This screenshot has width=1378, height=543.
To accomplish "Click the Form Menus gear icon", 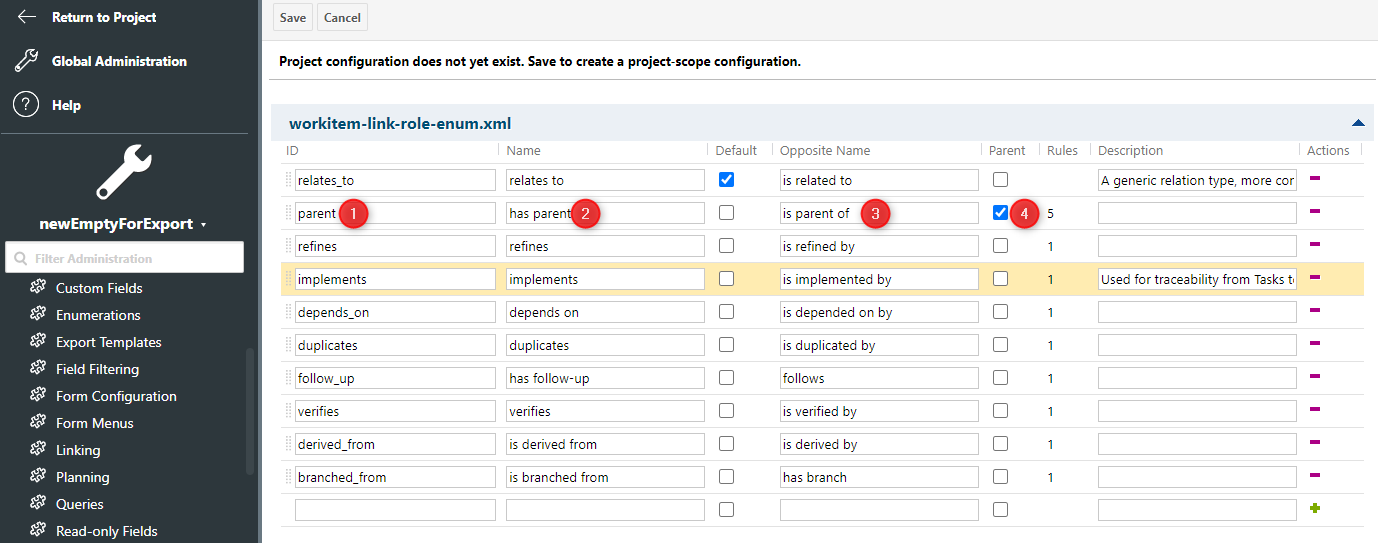I will coord(38,423).
